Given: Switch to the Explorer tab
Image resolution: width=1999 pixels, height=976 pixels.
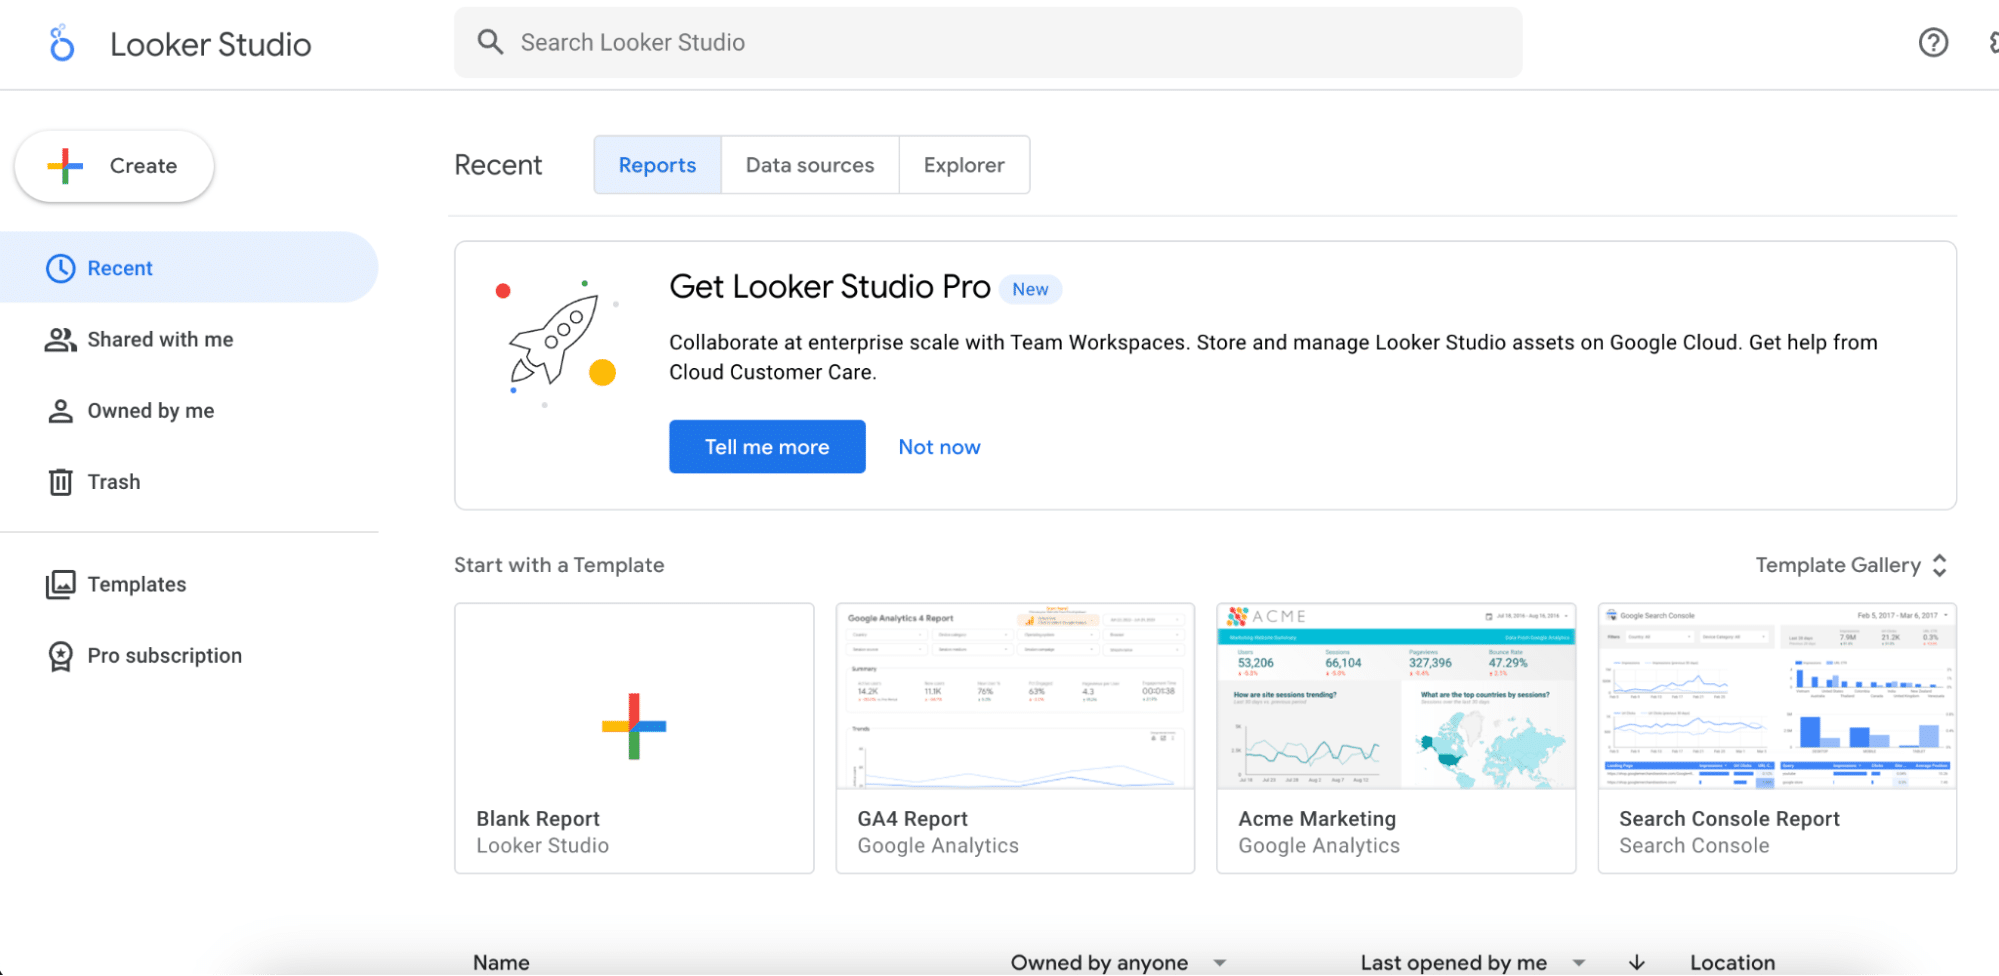Looking at the screenshot, I should point(964,165).
